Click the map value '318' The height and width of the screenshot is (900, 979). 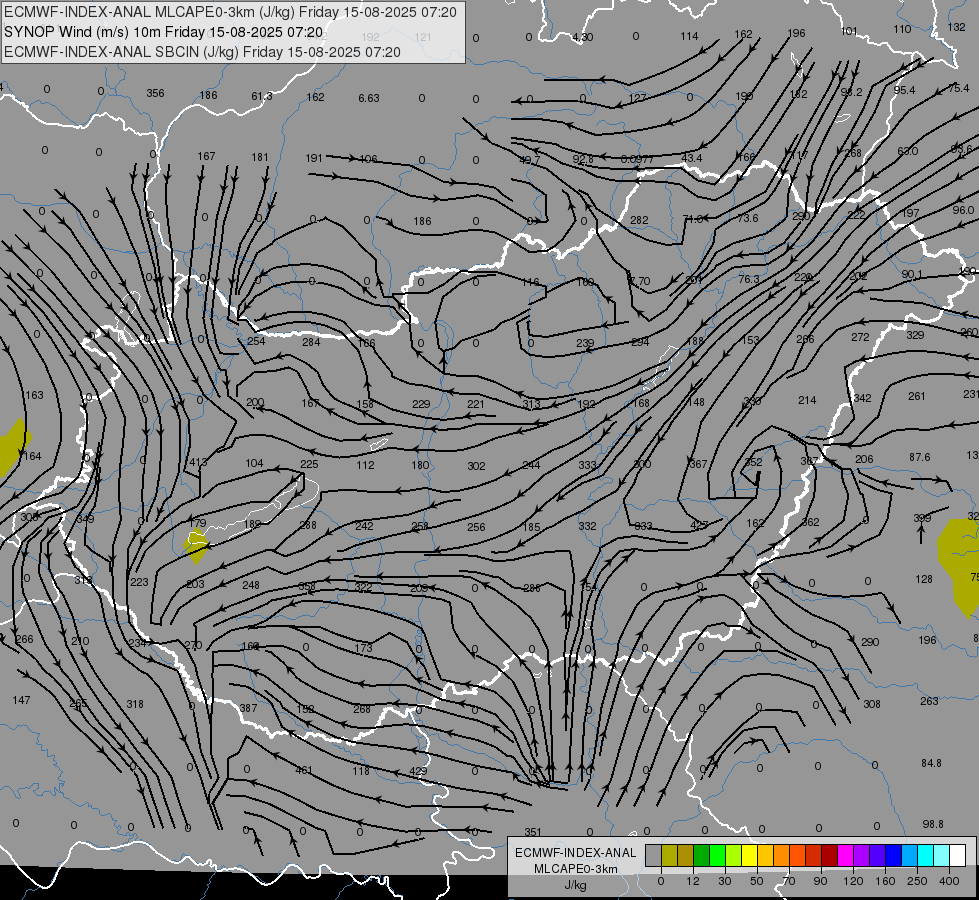(x=135, y=704)
